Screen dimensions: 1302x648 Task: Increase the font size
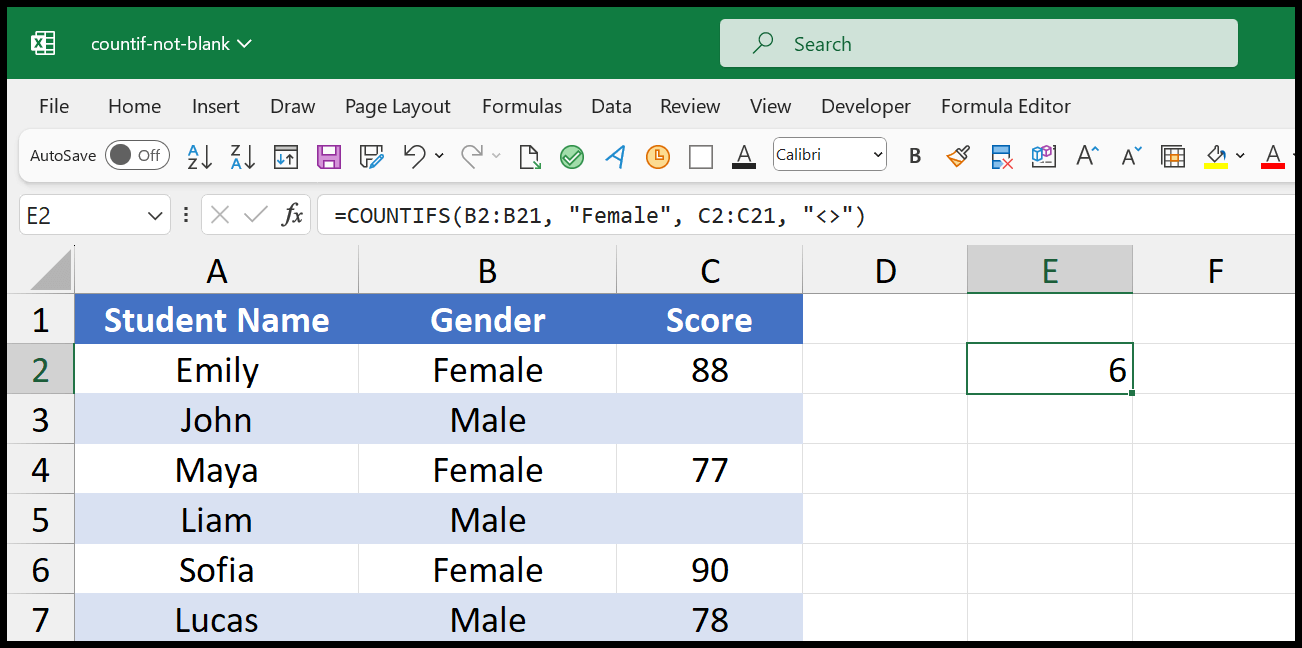[1087, 156]
